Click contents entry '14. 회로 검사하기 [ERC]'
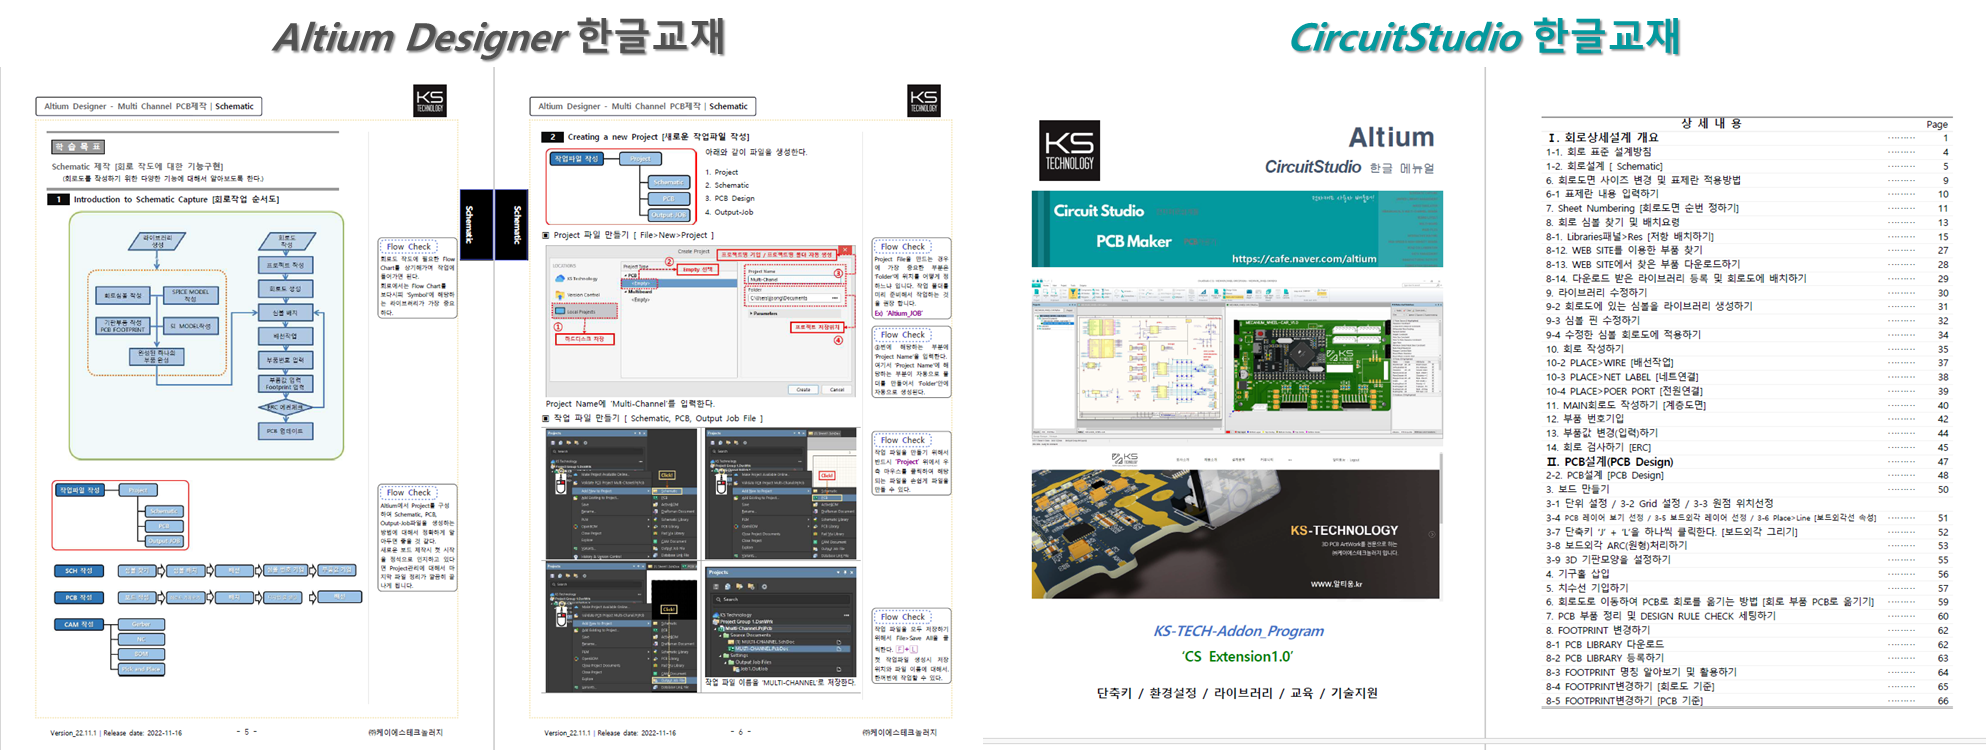The image size is (1986, 750). pyautogui.click(x=1599, y=447)
